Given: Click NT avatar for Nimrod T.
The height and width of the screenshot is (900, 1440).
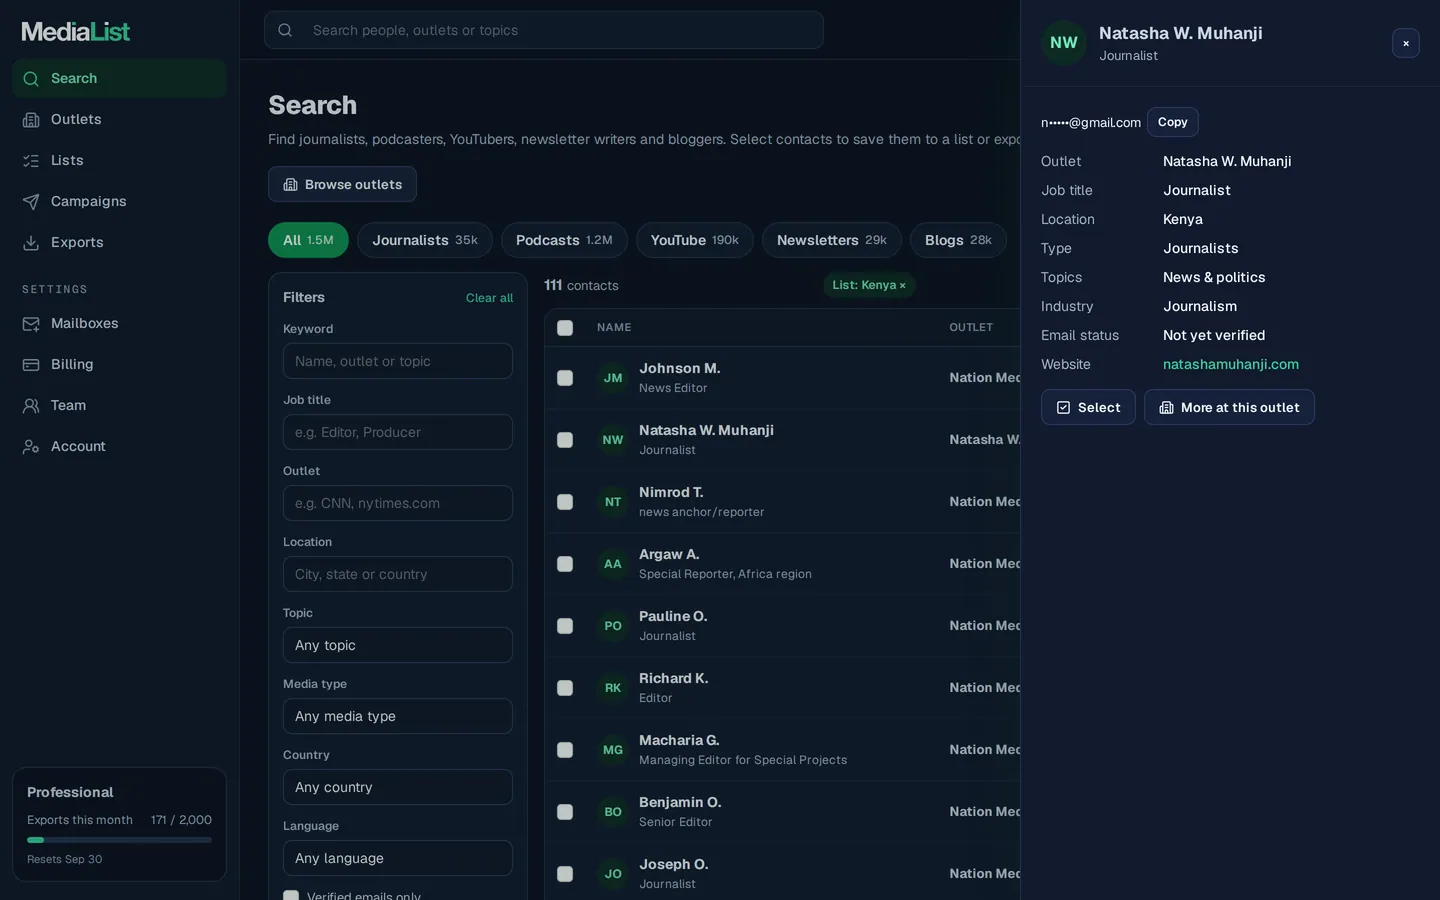Looking at the screenshot, I should pos(613,502).
